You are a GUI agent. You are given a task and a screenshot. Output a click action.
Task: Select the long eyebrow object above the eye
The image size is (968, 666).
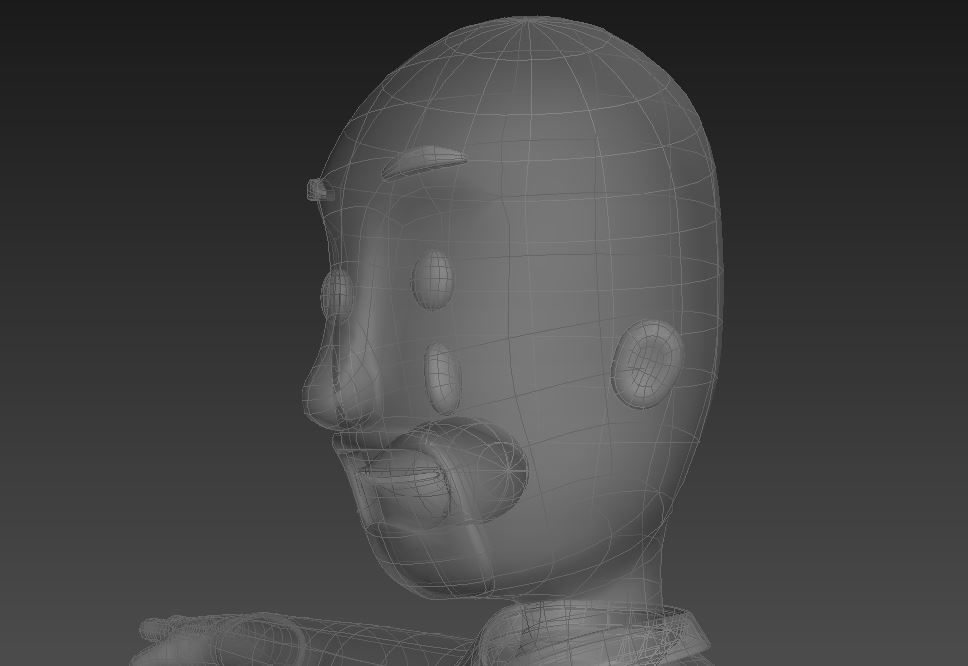point(424,162)
